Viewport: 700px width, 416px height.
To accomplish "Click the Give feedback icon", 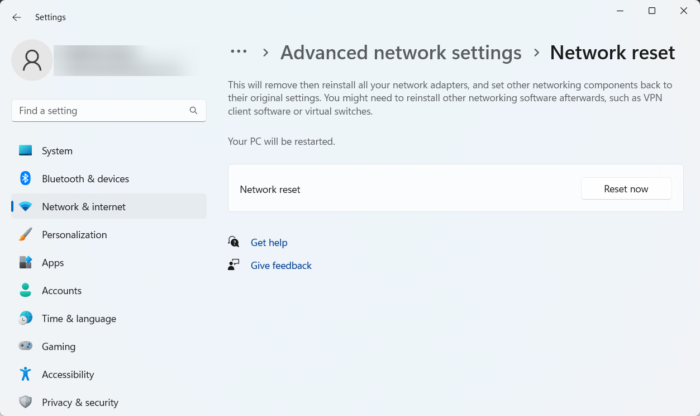I will tap(234, 265).
